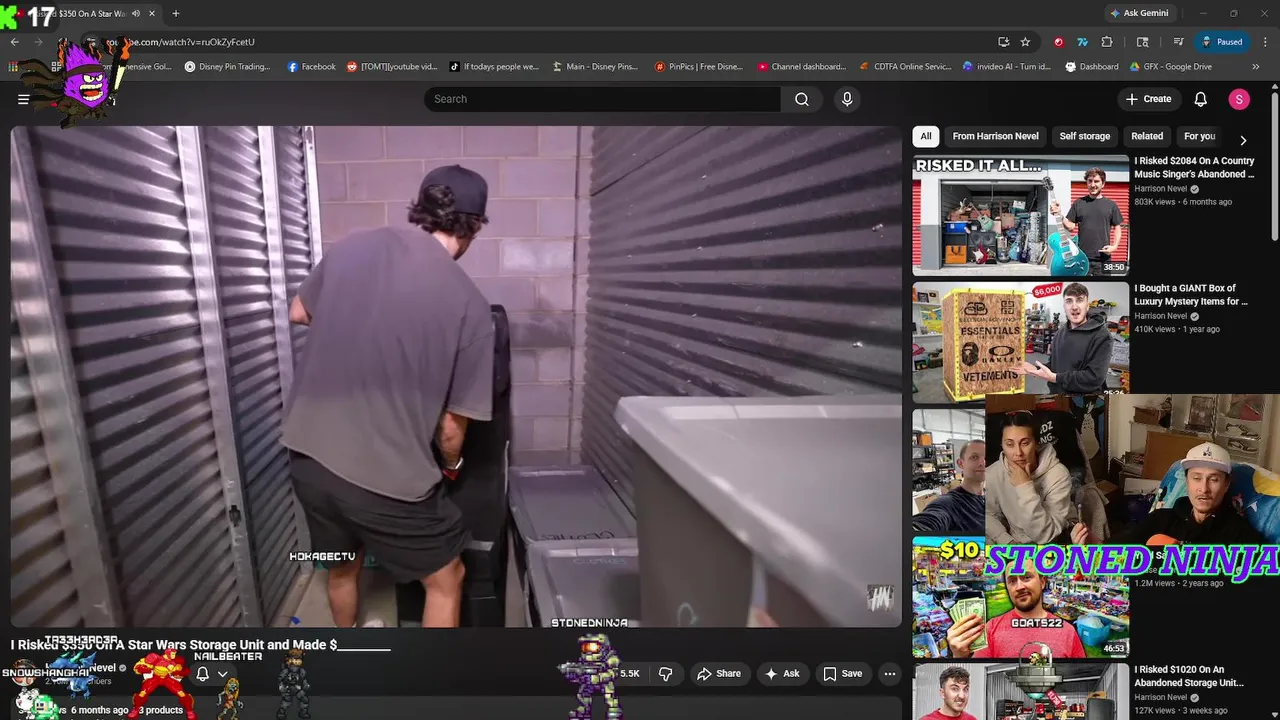
Task: Open Channel dashboard bookmark
Action: coord(801,67)
